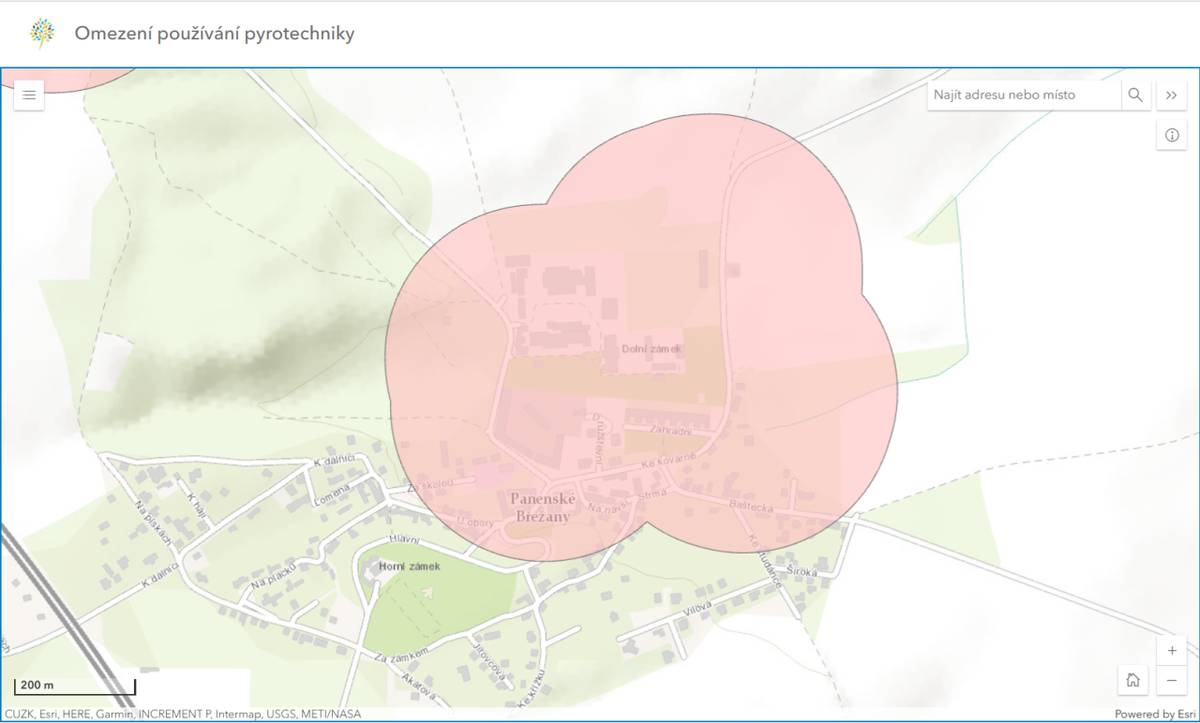The height and width of the screenshot is (723, 1200).
Task: Zoom out using the minus icon
Action: click(1171, 680)
